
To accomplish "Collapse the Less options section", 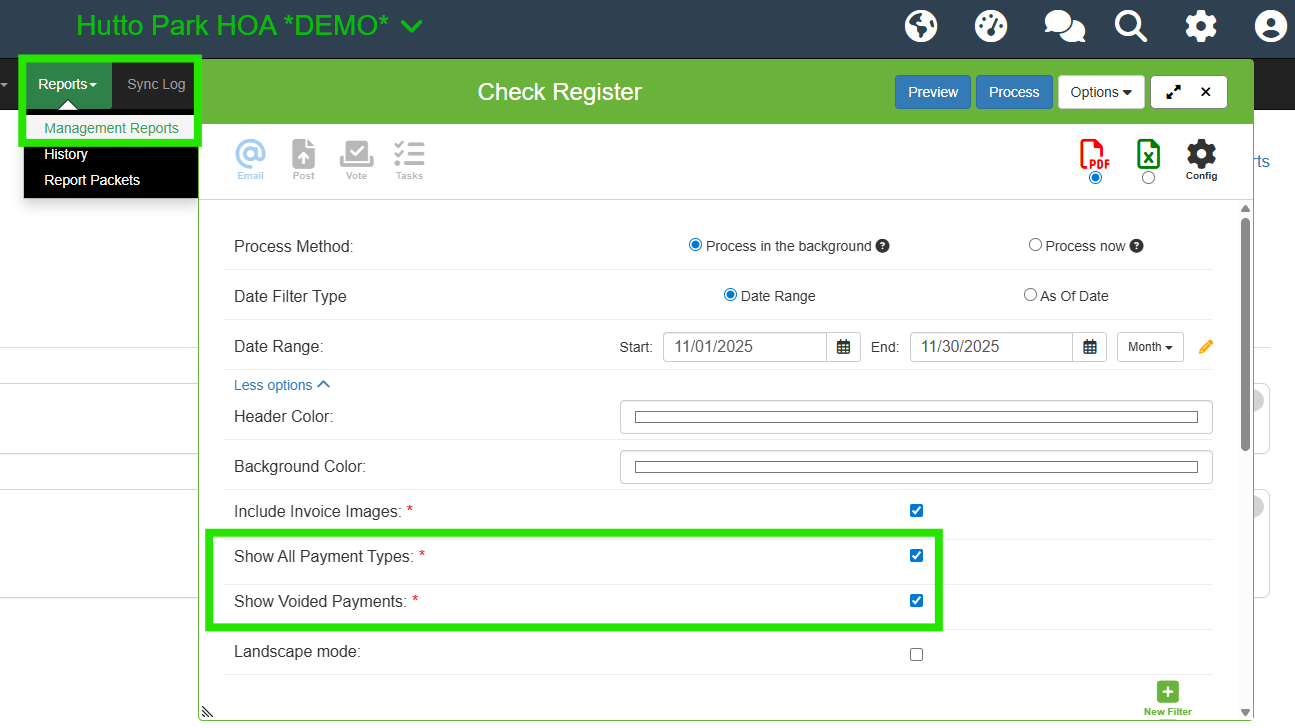I will click(x=281, y=384).
